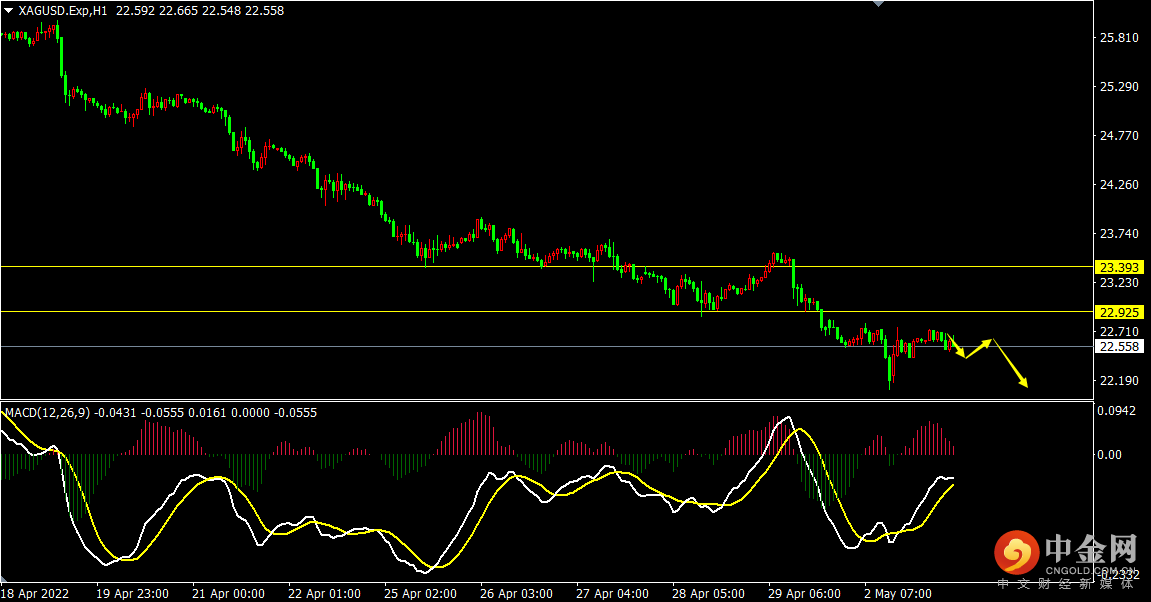This screenshot has height=602, width=1151.
Task: Select the yellow 22.925 price label
Action: 1119,312
